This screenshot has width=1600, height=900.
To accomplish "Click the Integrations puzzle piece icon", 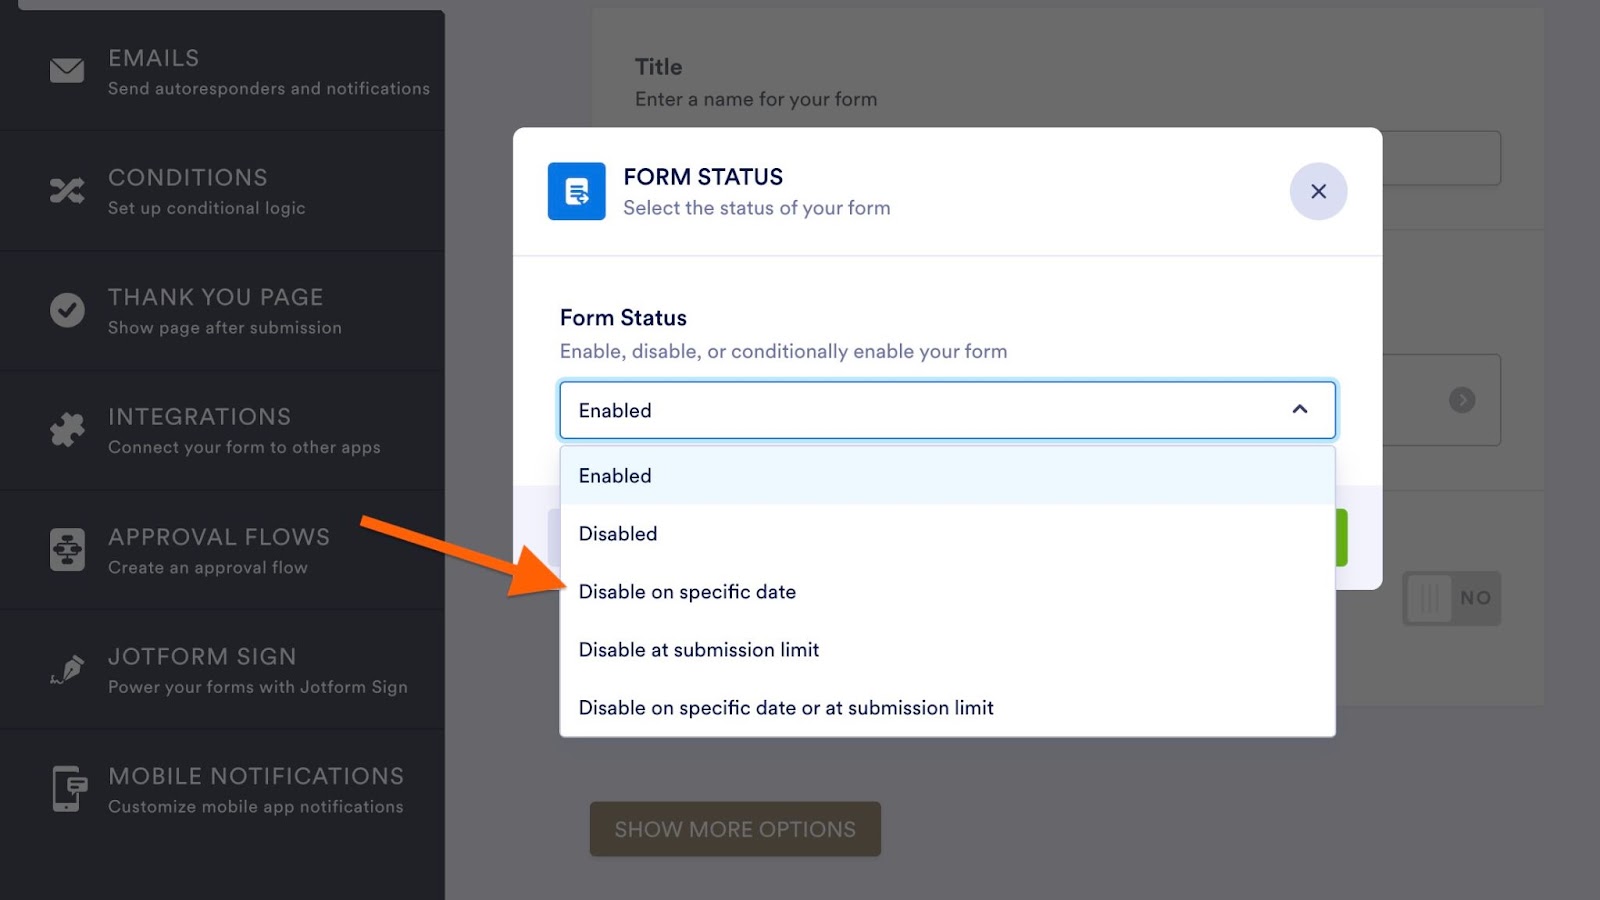I will (67, 430).
